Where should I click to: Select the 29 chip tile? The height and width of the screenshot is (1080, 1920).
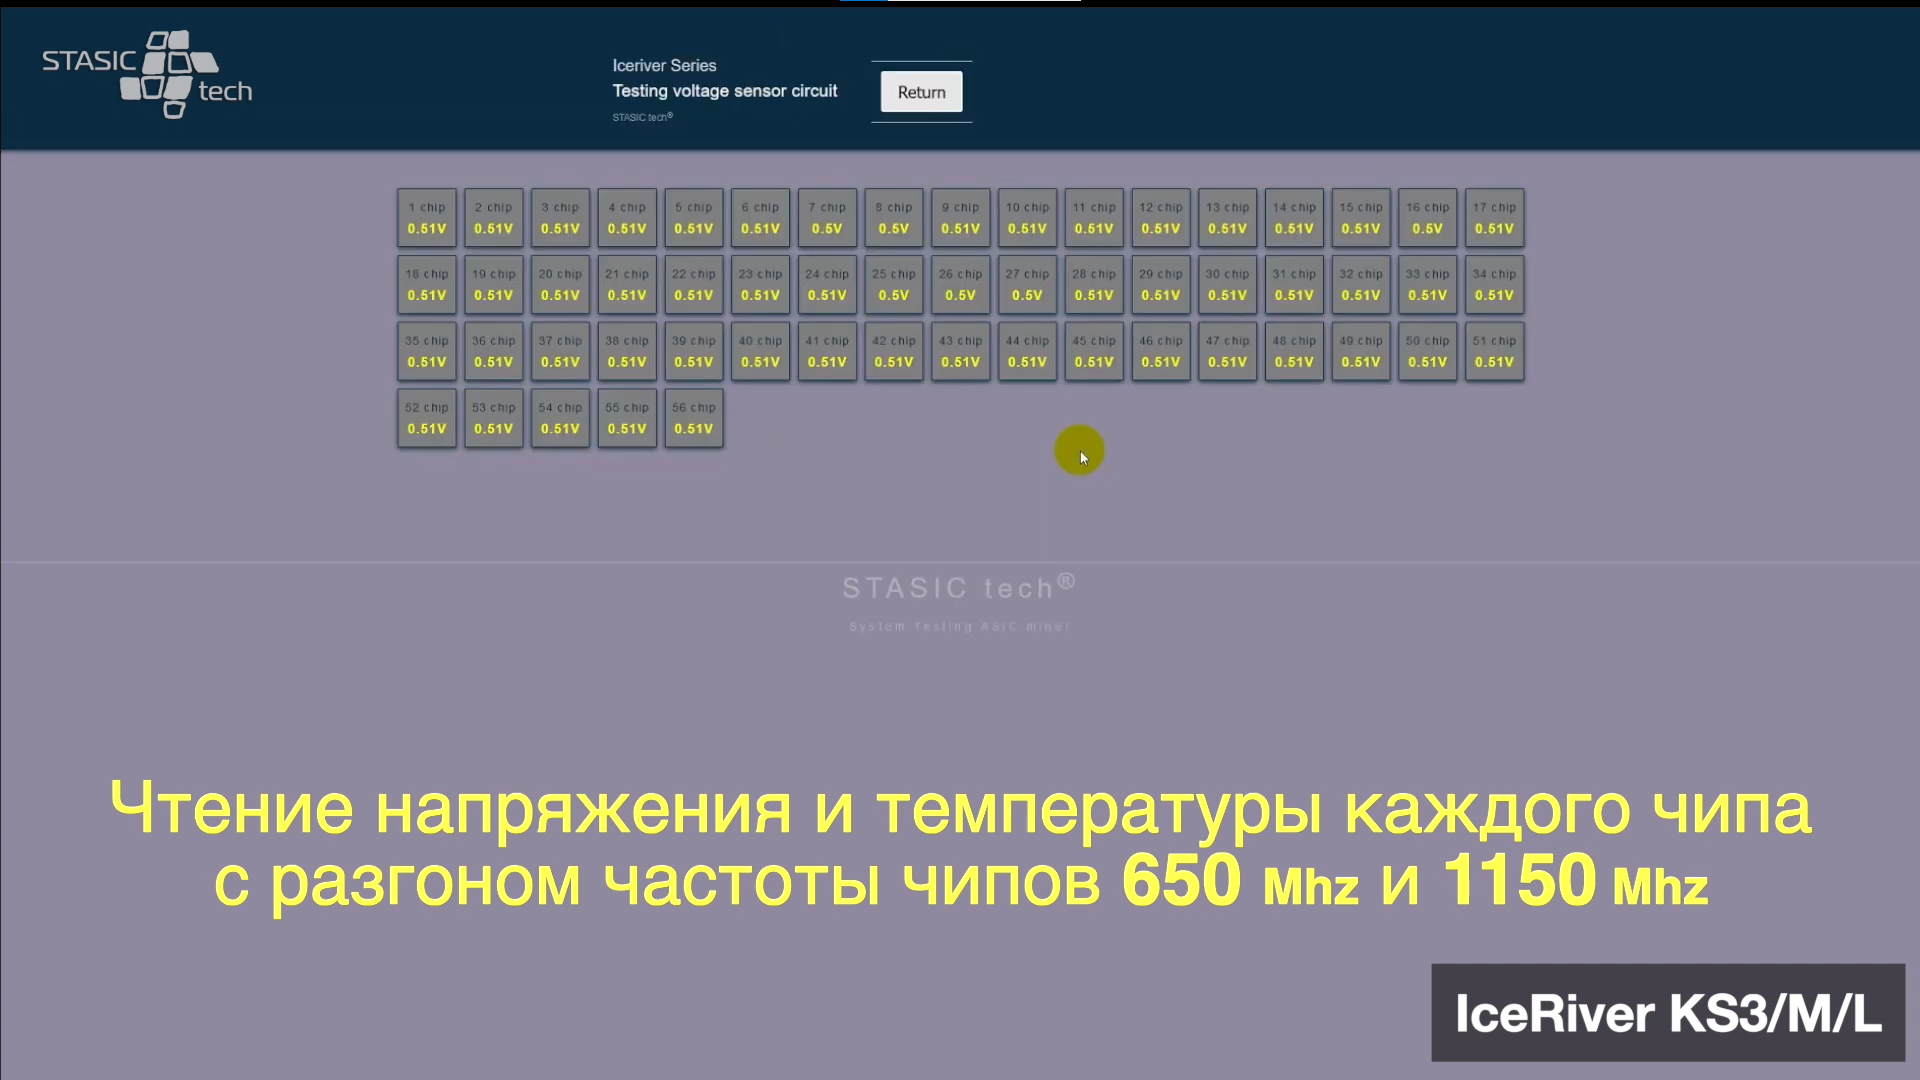pos(1161,285)
